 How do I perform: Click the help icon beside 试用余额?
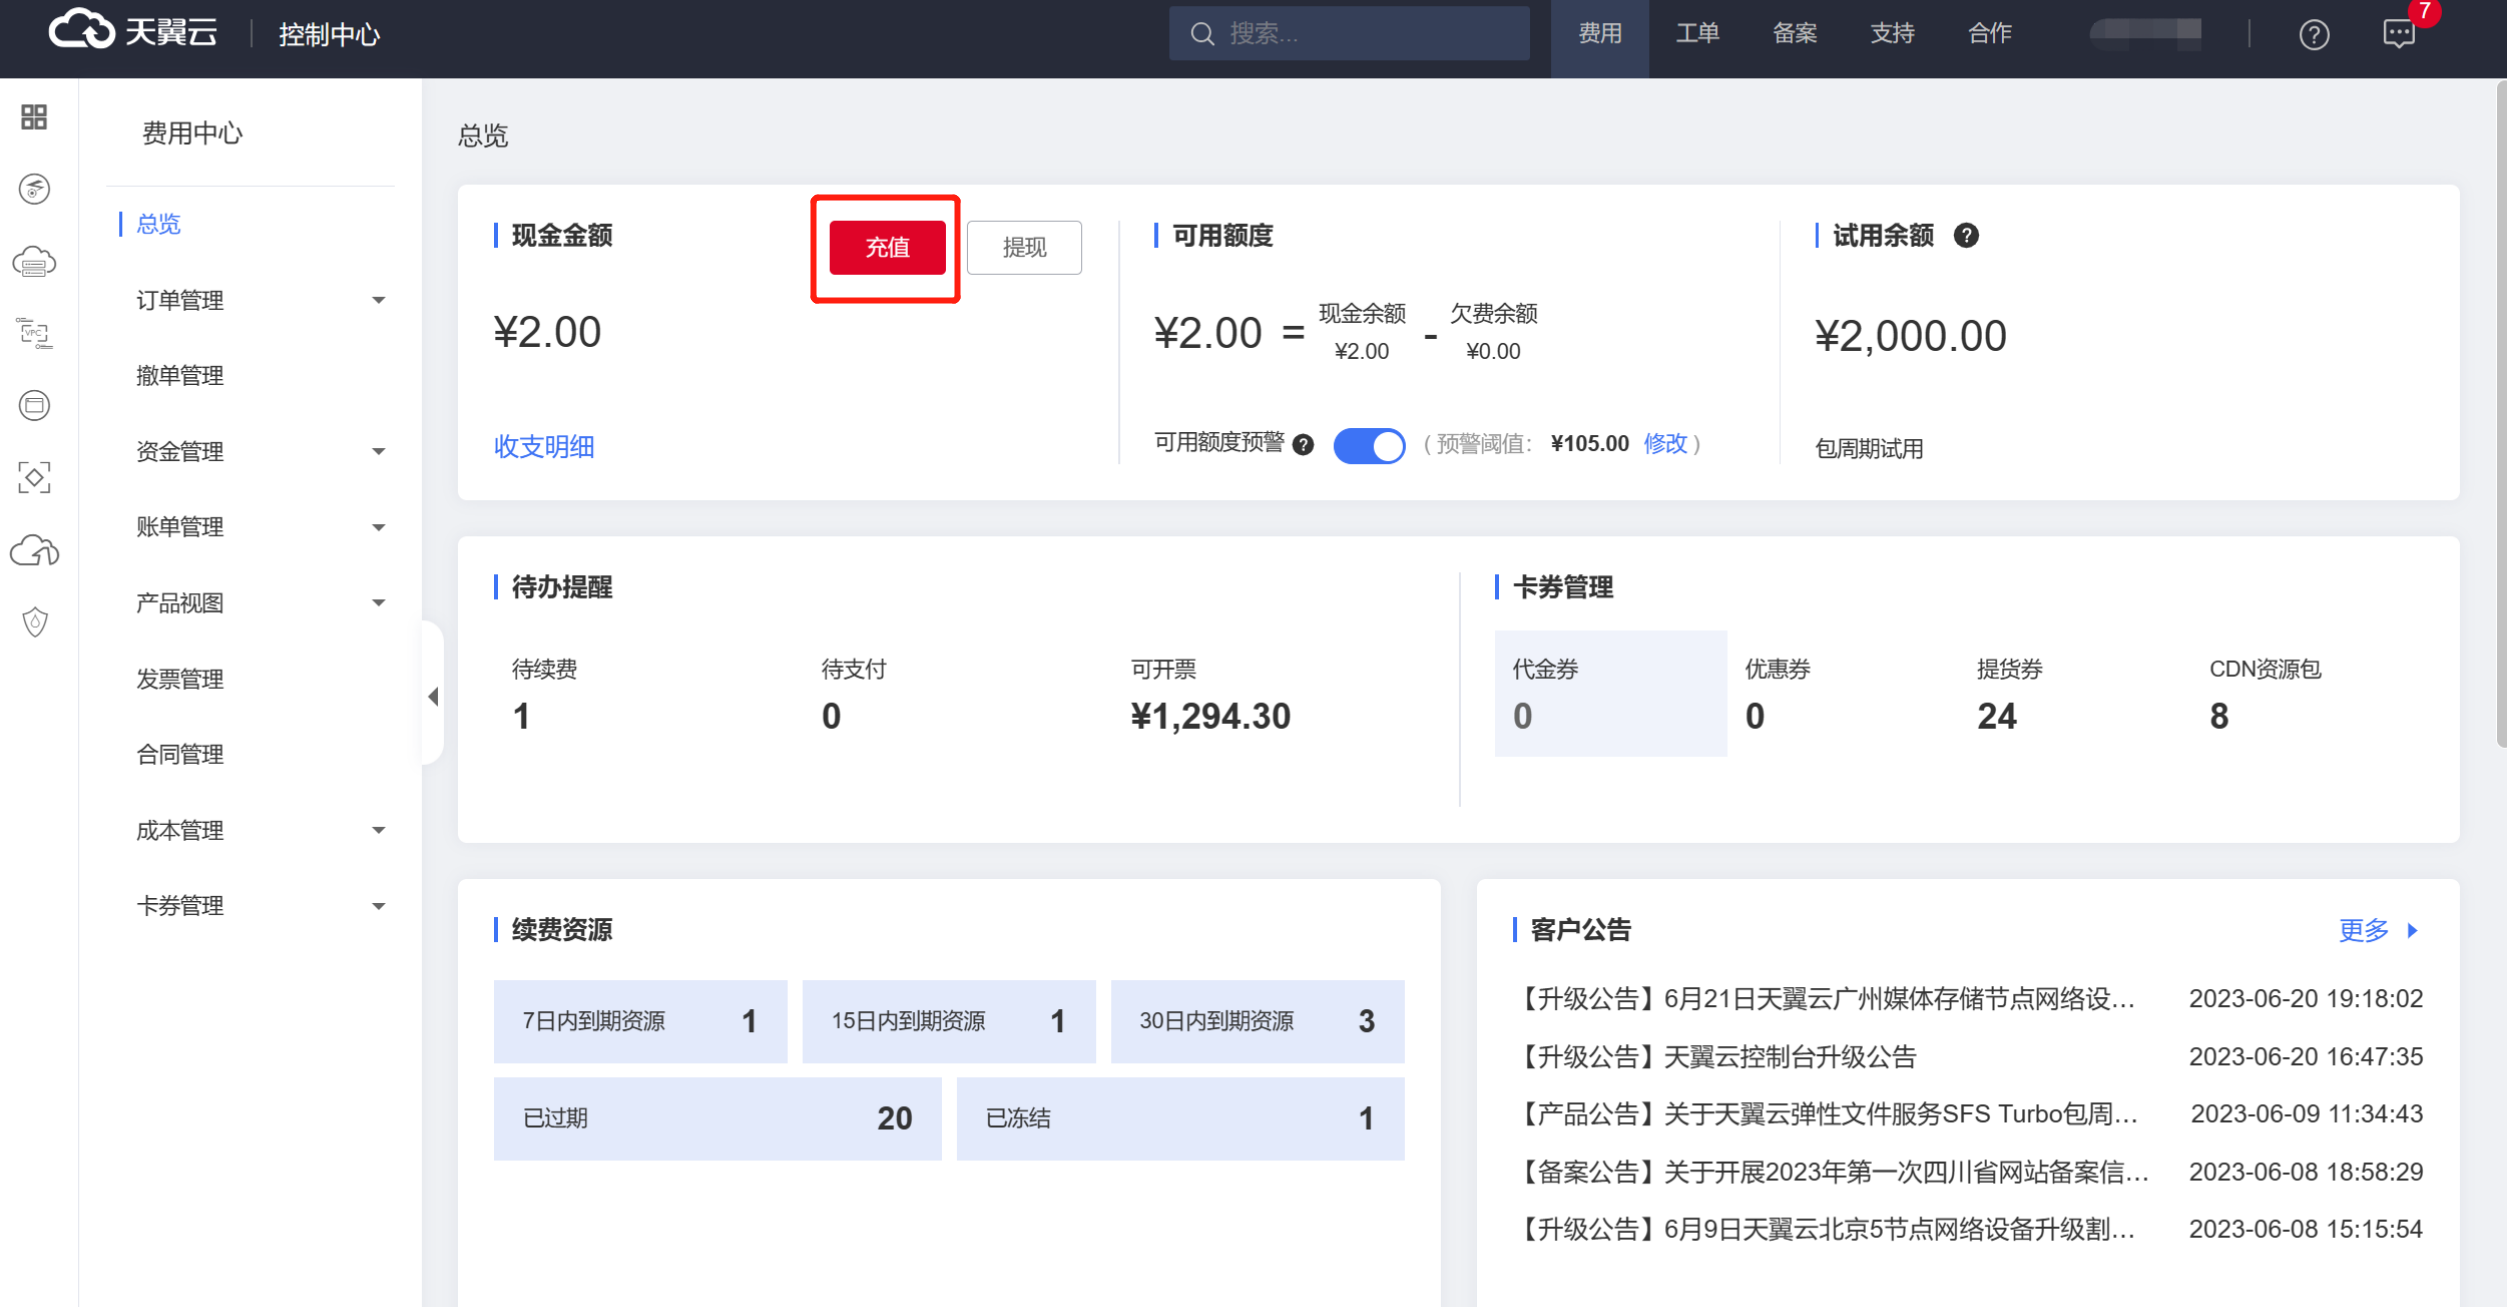pos(1966,235)
